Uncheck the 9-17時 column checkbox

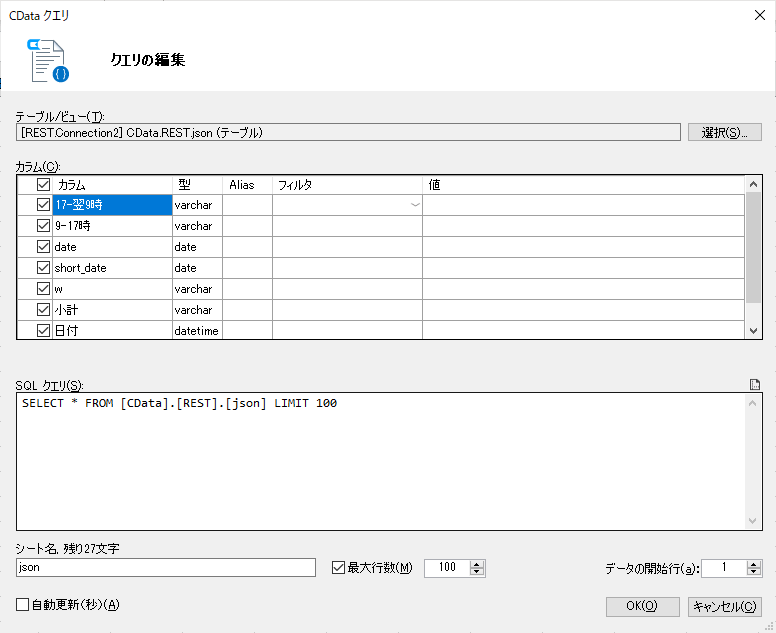coord(44,226)
